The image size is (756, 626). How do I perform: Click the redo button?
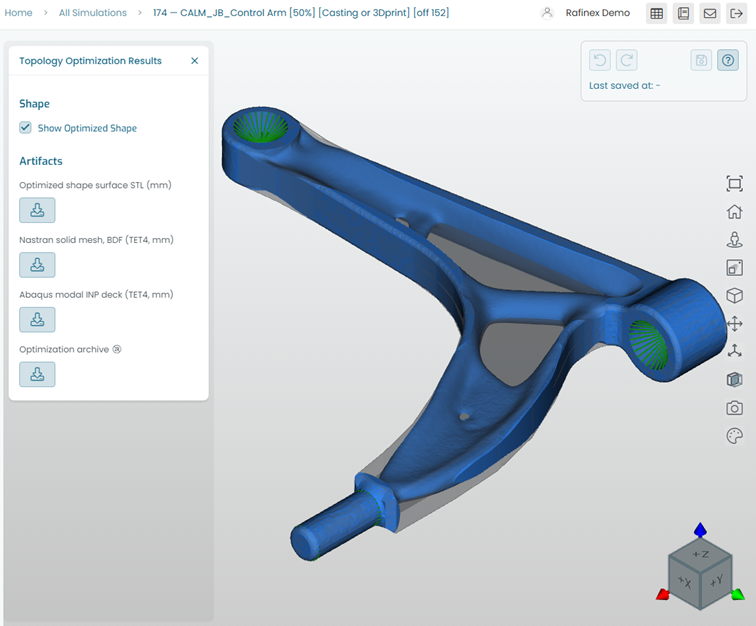[x=626, y=60]
